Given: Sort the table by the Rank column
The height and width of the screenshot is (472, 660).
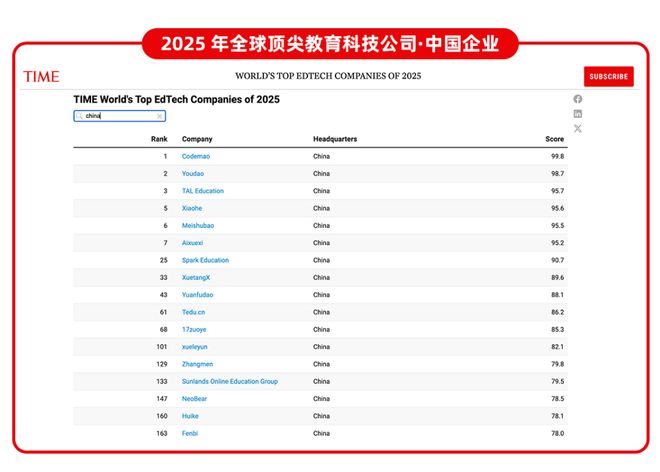Looking at the screenshot, I should (x=159, y=139).
